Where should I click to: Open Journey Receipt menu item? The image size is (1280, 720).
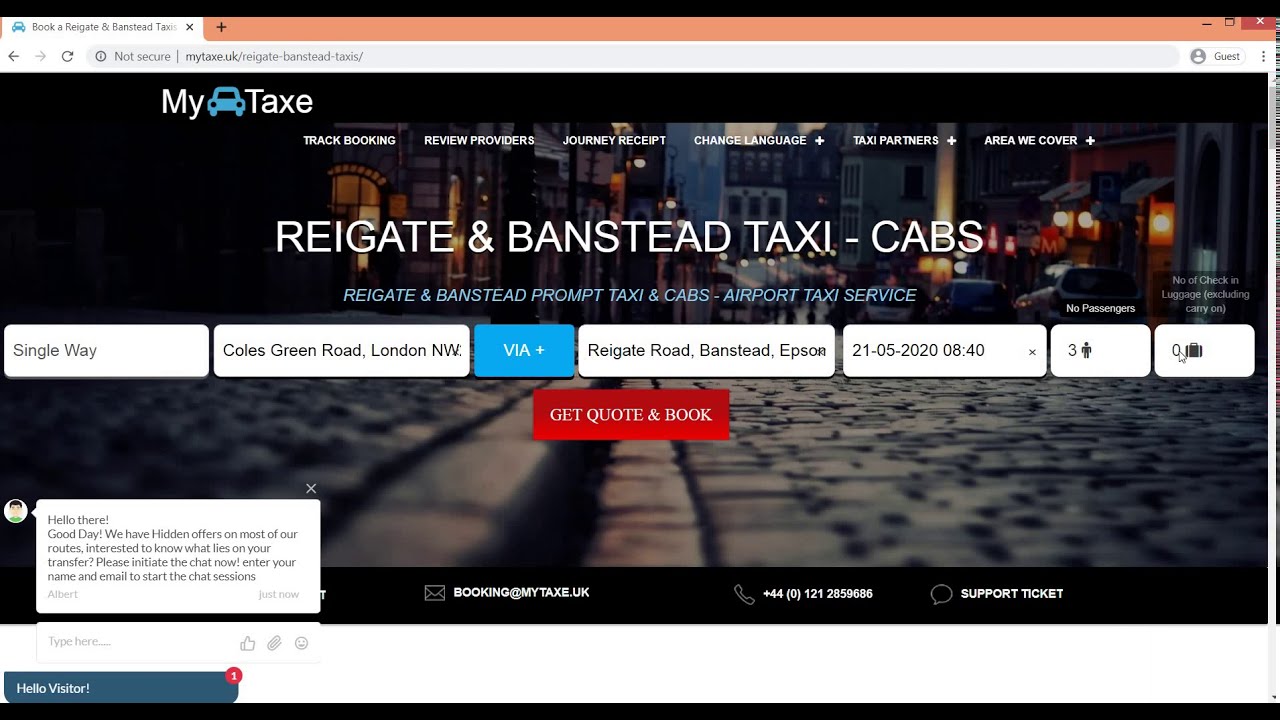tap(614, 141)
